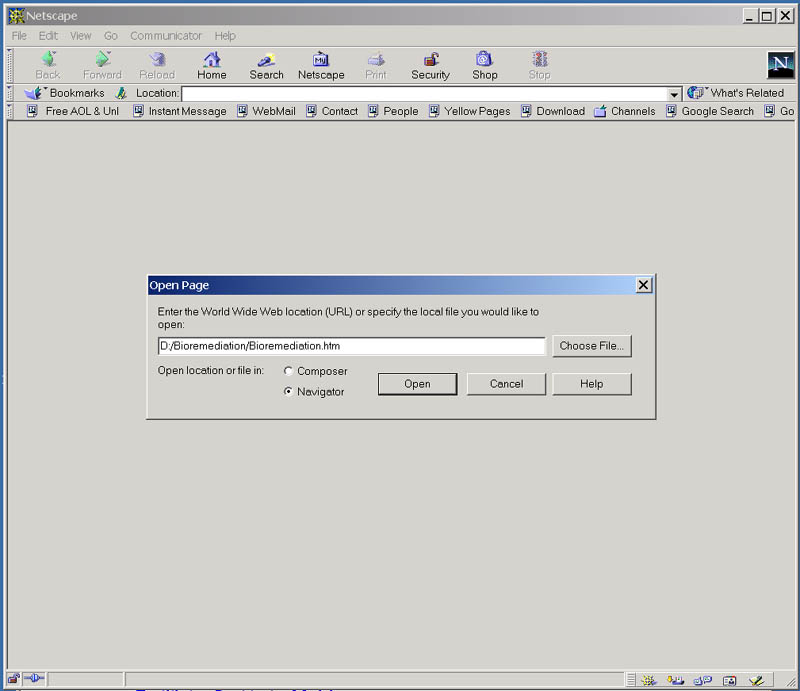Image resolution: width=800 pixels, height=691 pixels.
Task: Open the Communicator menu
Action: tap(166, 36)
